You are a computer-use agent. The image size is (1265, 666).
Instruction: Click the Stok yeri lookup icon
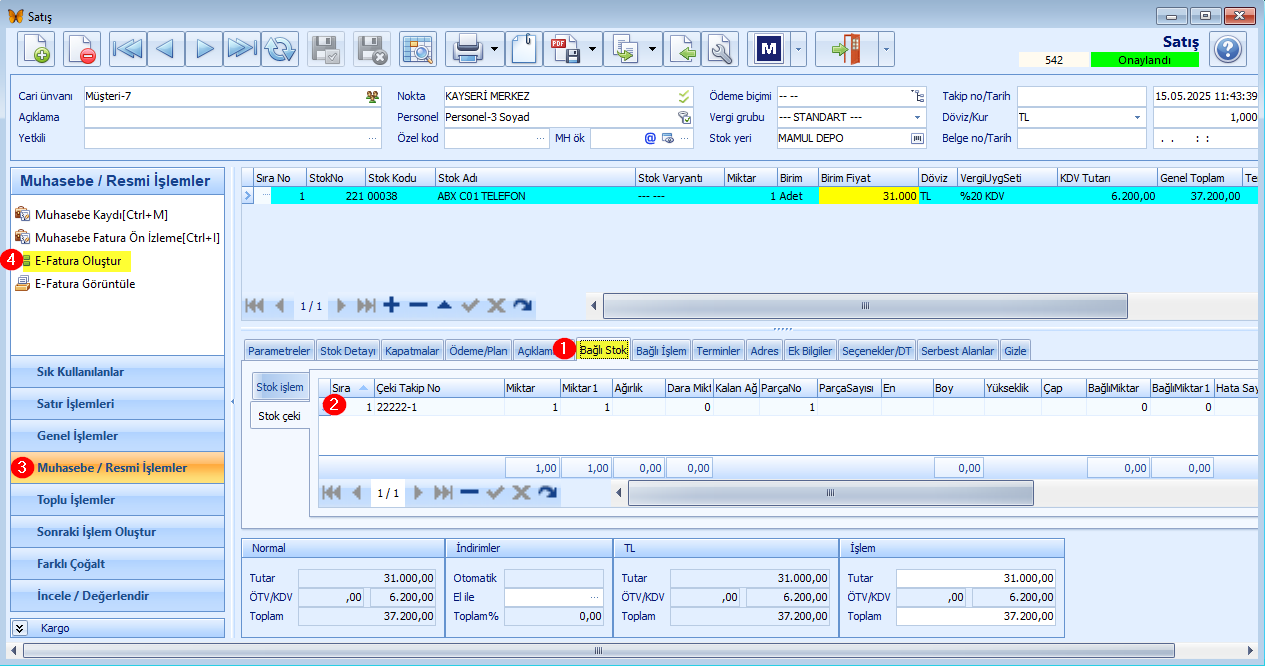(916, 138)
